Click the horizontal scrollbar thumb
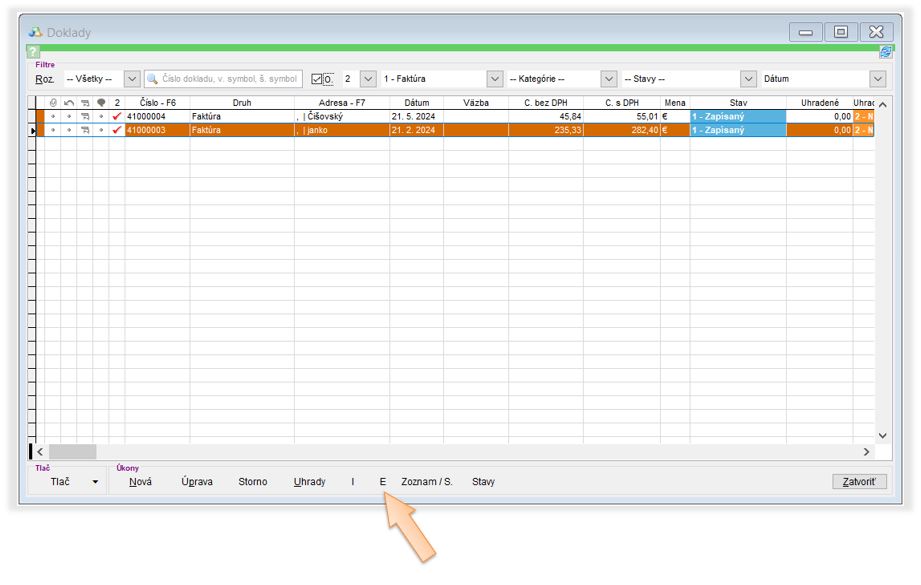This screenshot has width=921, height=585. [x=72, y=452]
